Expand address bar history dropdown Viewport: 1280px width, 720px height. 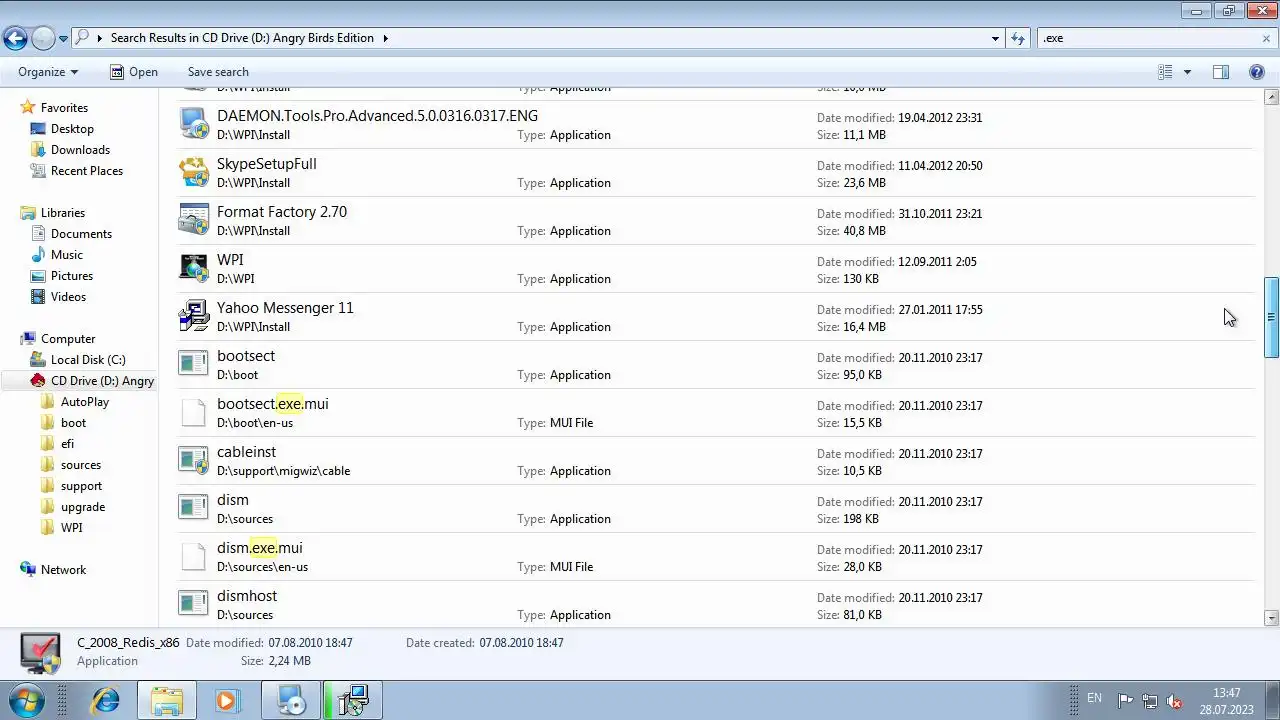(995, 38)
